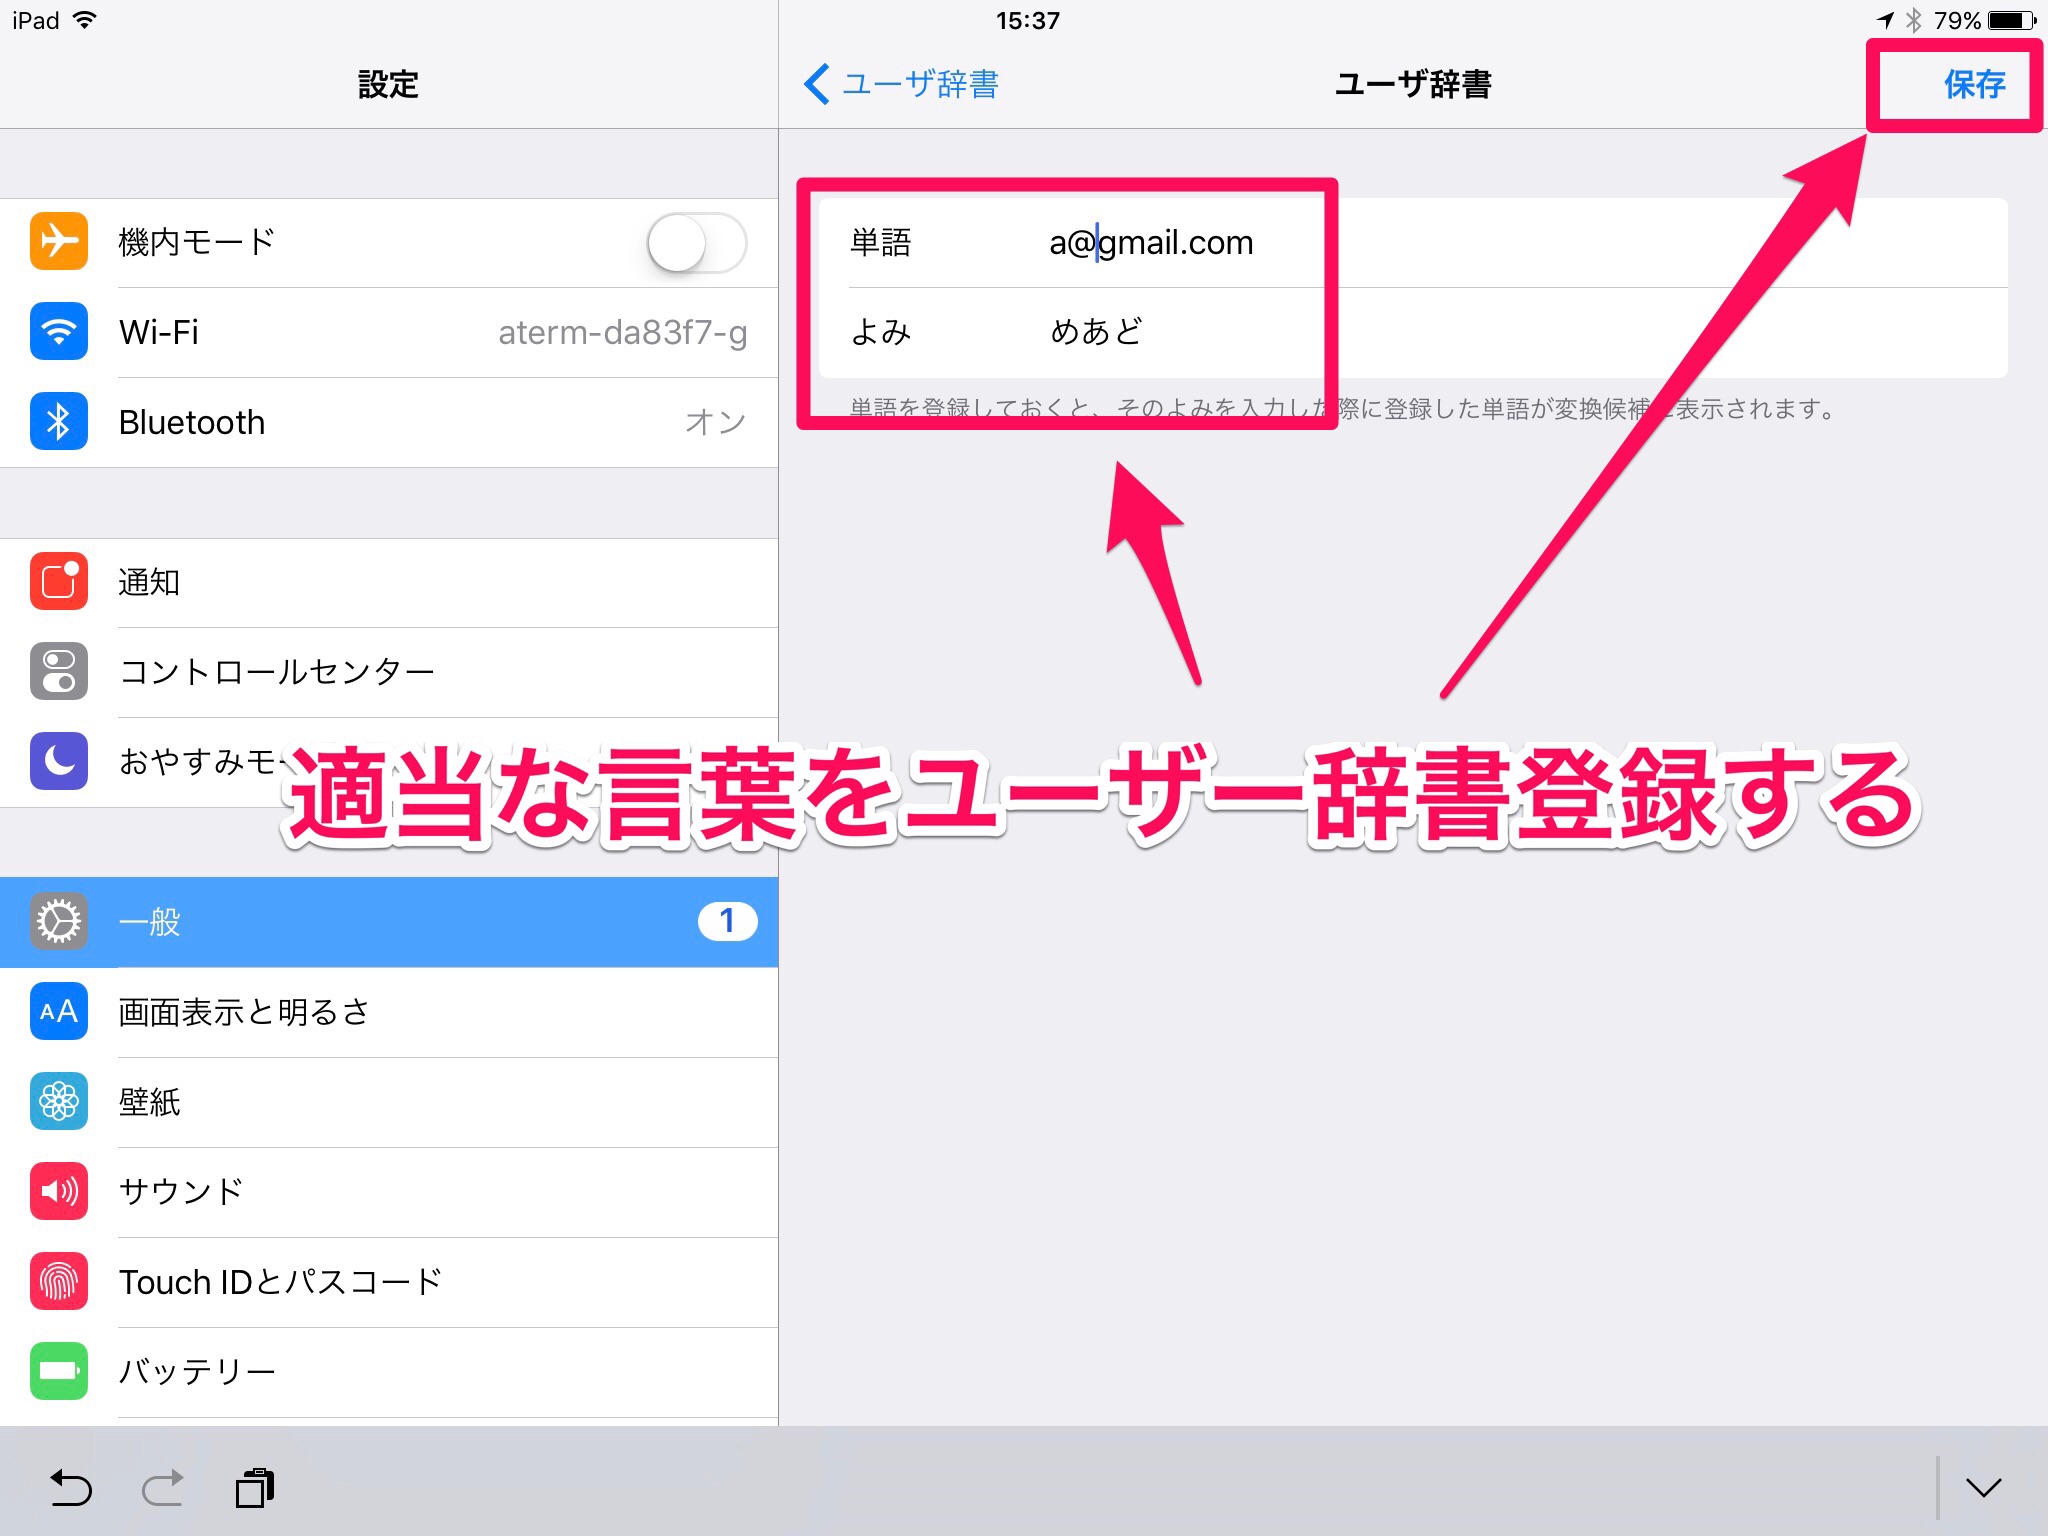Tap the Airplane Mode icon
Image resolution: width=2048 pixels, height=1536 pixels.
pyautogui.click(x=59, y=242)
